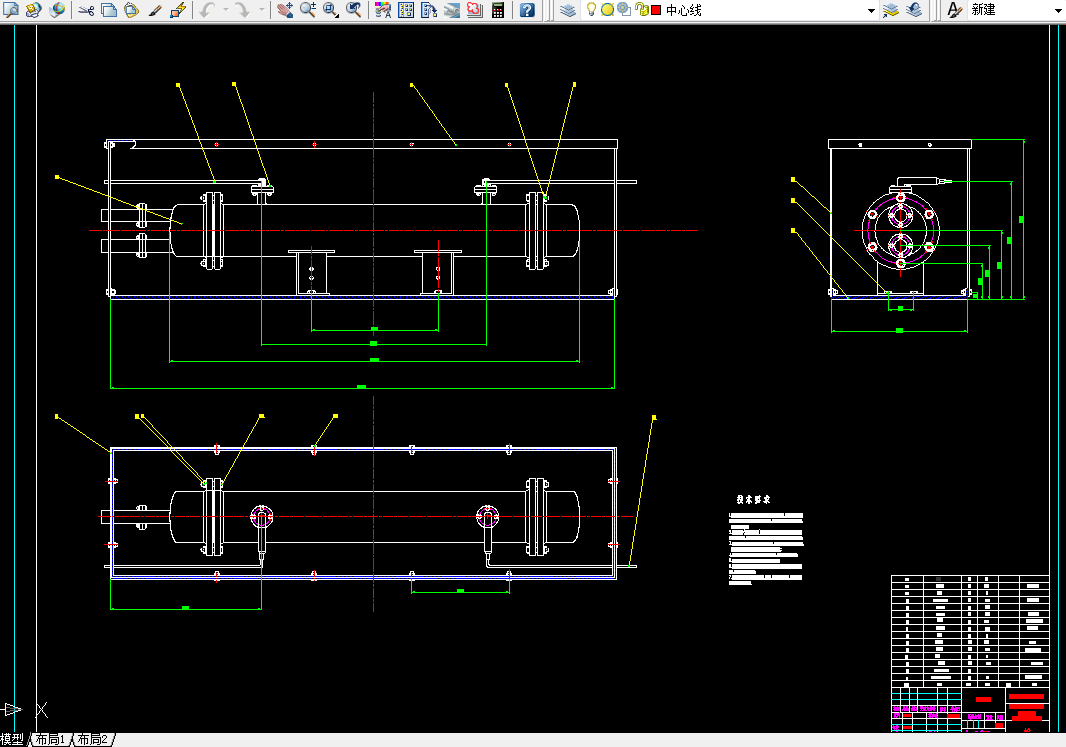Expand the 中心线 layer dropdown
The image size is (1066, 747).
(x=871, y=10)
